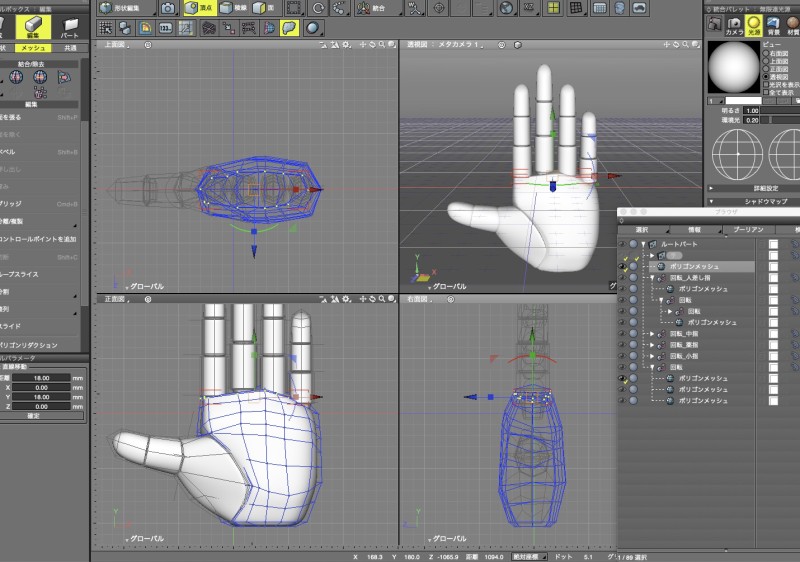Click the arrow triangle icon under 結合/除去
Screen dimensions: 800x562
[x=63, y=77]
